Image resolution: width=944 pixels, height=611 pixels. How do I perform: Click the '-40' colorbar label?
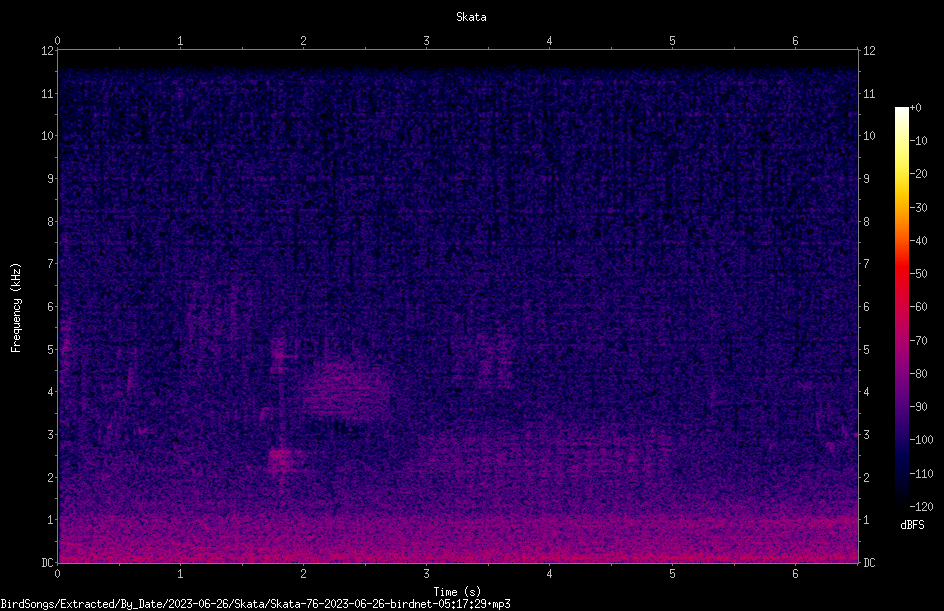coord(918,241)
